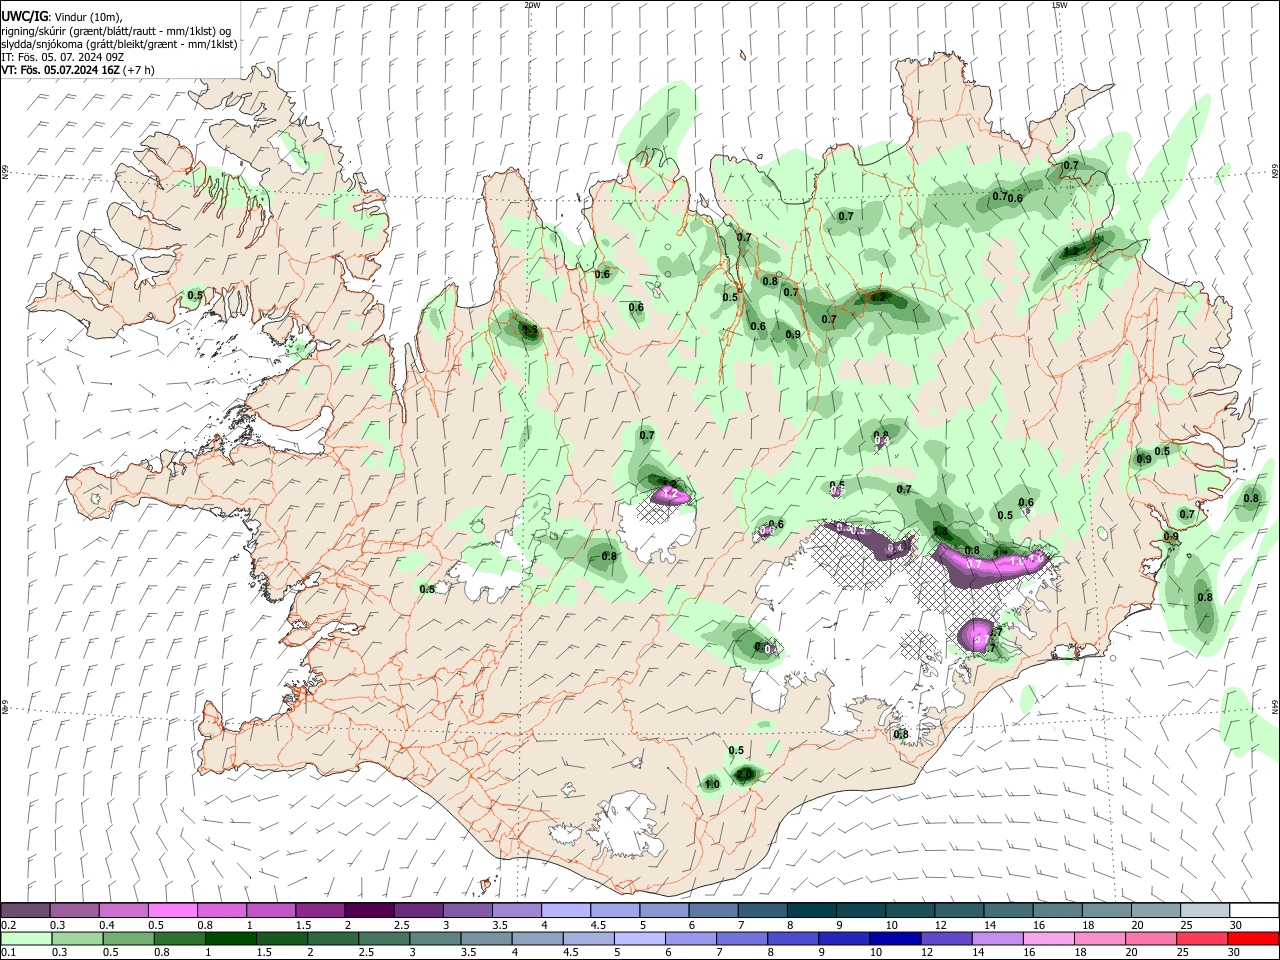Click the pale green 0.1–0.3 rain legend swatch
This screenshot has height=960, width=1280.
coord(27,939)
